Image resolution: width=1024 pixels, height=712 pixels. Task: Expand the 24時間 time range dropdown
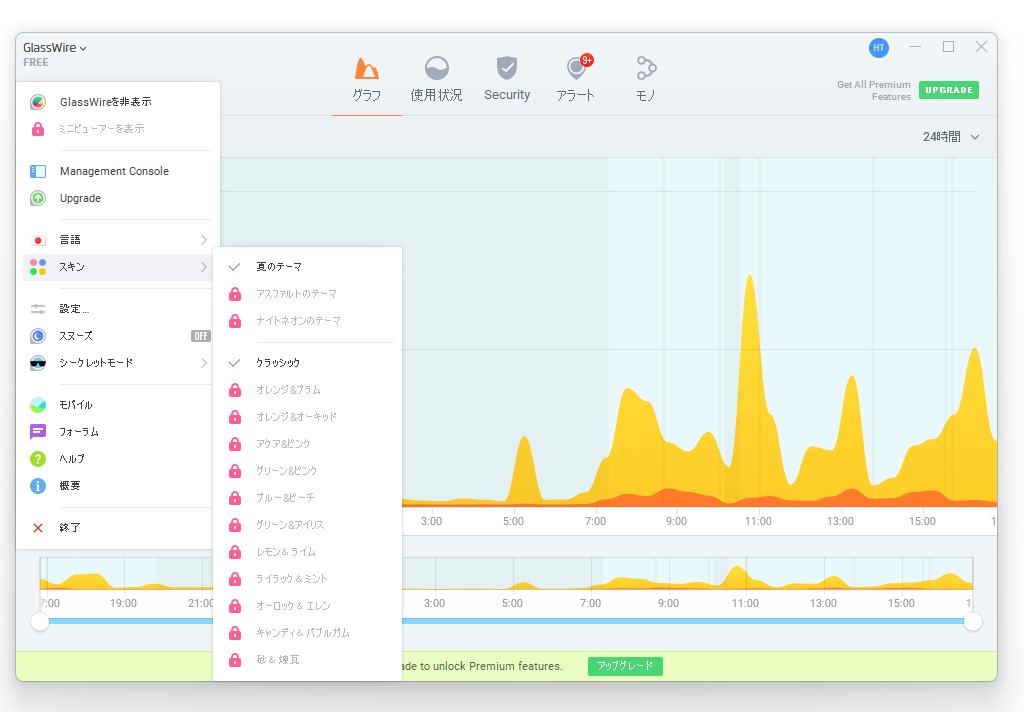(x=950, y=137)
